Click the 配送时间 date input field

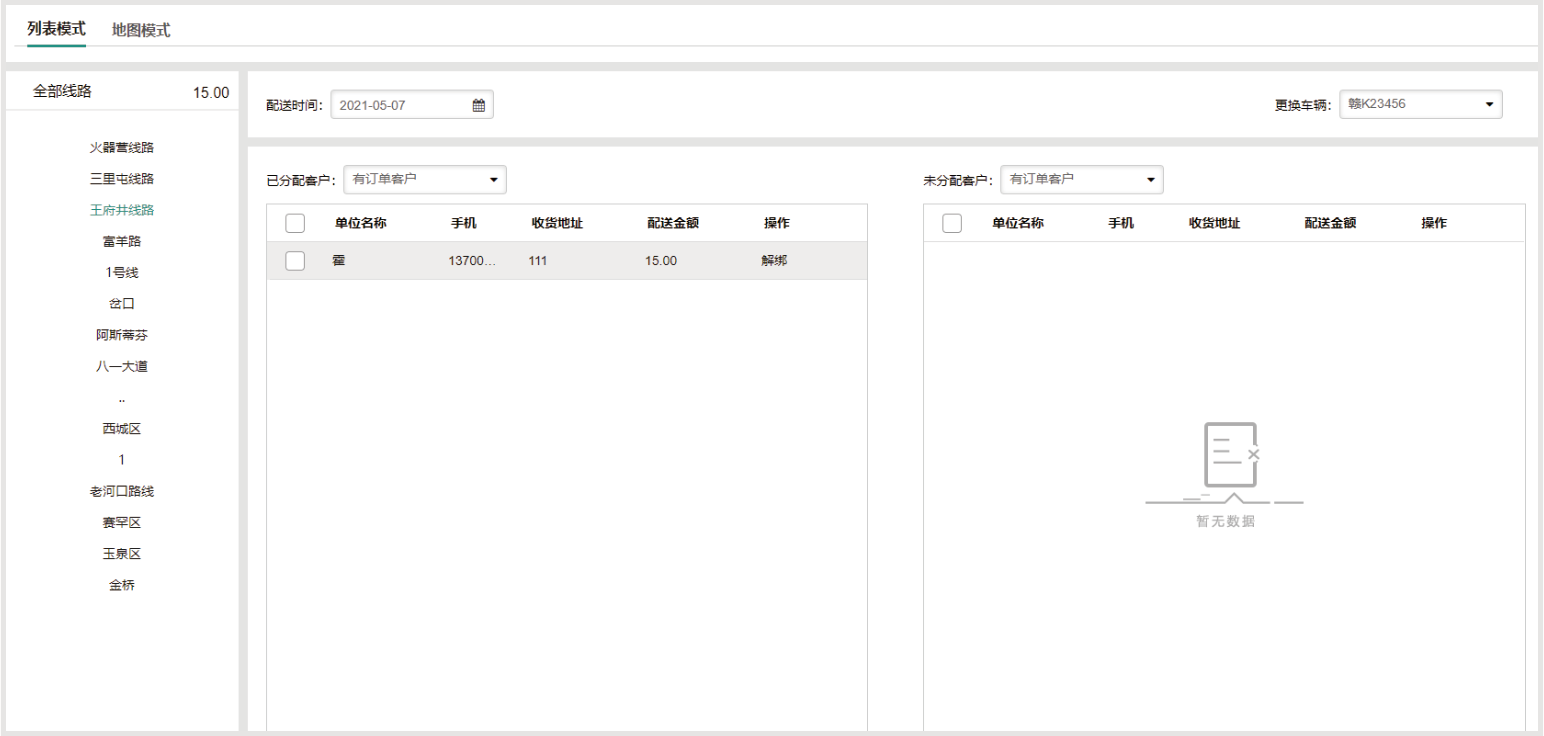[400, 105]
